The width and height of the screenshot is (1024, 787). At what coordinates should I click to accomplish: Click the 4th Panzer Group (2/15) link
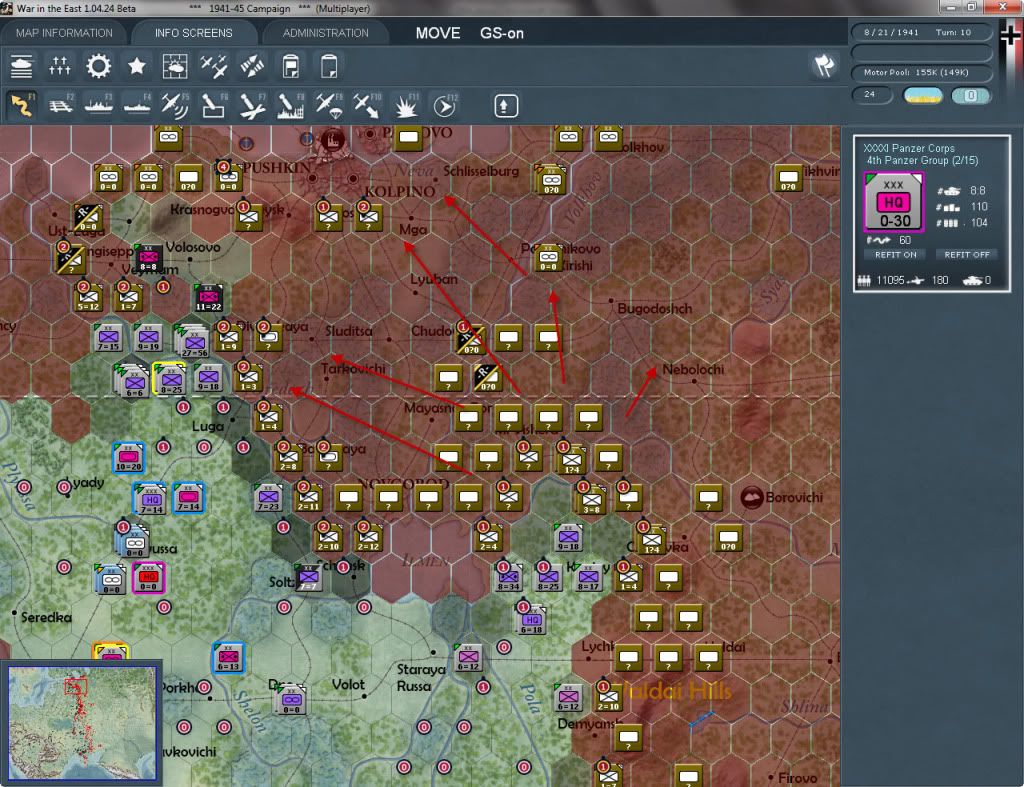921,161
